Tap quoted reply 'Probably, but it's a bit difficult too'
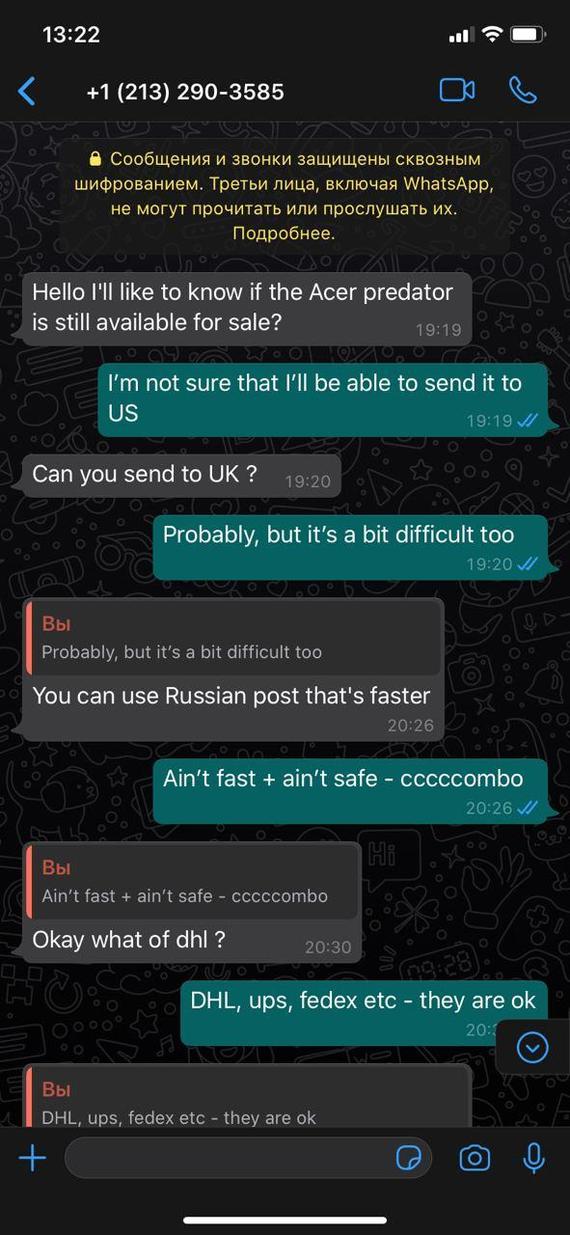The width and height of the screenshot is (570, 1235). (232, 638)
